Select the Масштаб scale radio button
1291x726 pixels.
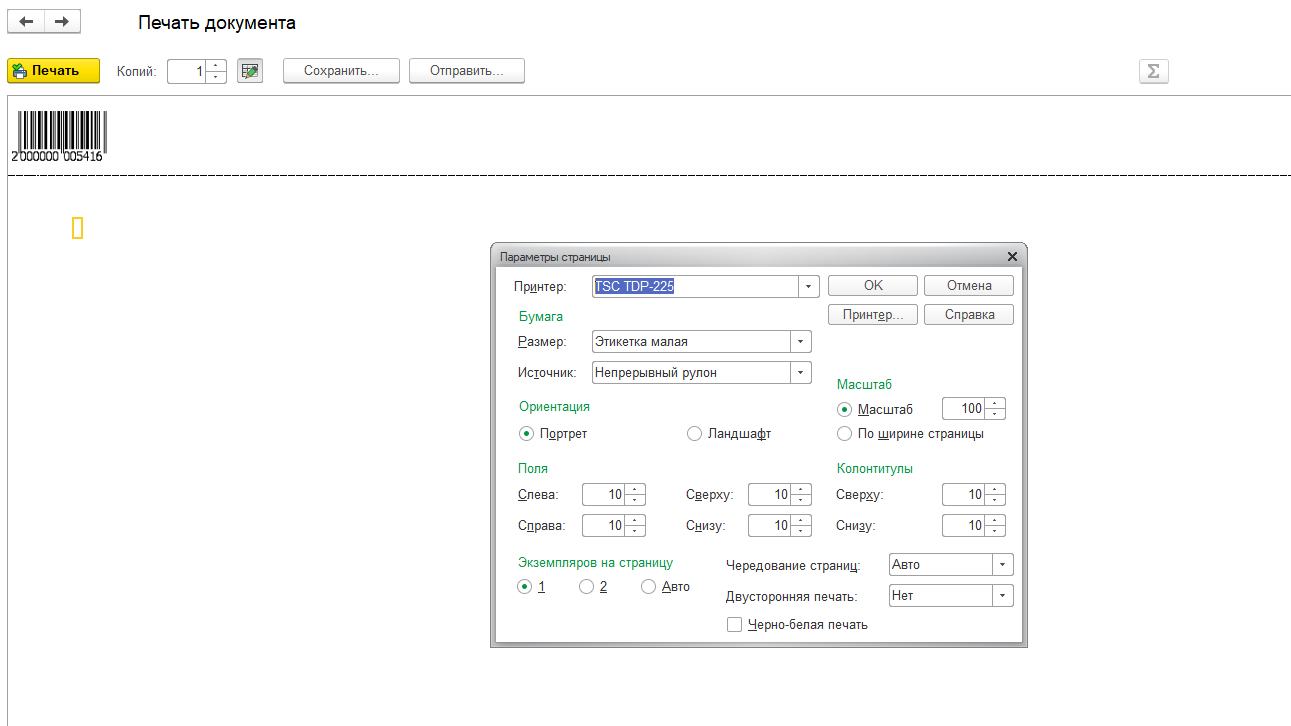coord(845,409)
